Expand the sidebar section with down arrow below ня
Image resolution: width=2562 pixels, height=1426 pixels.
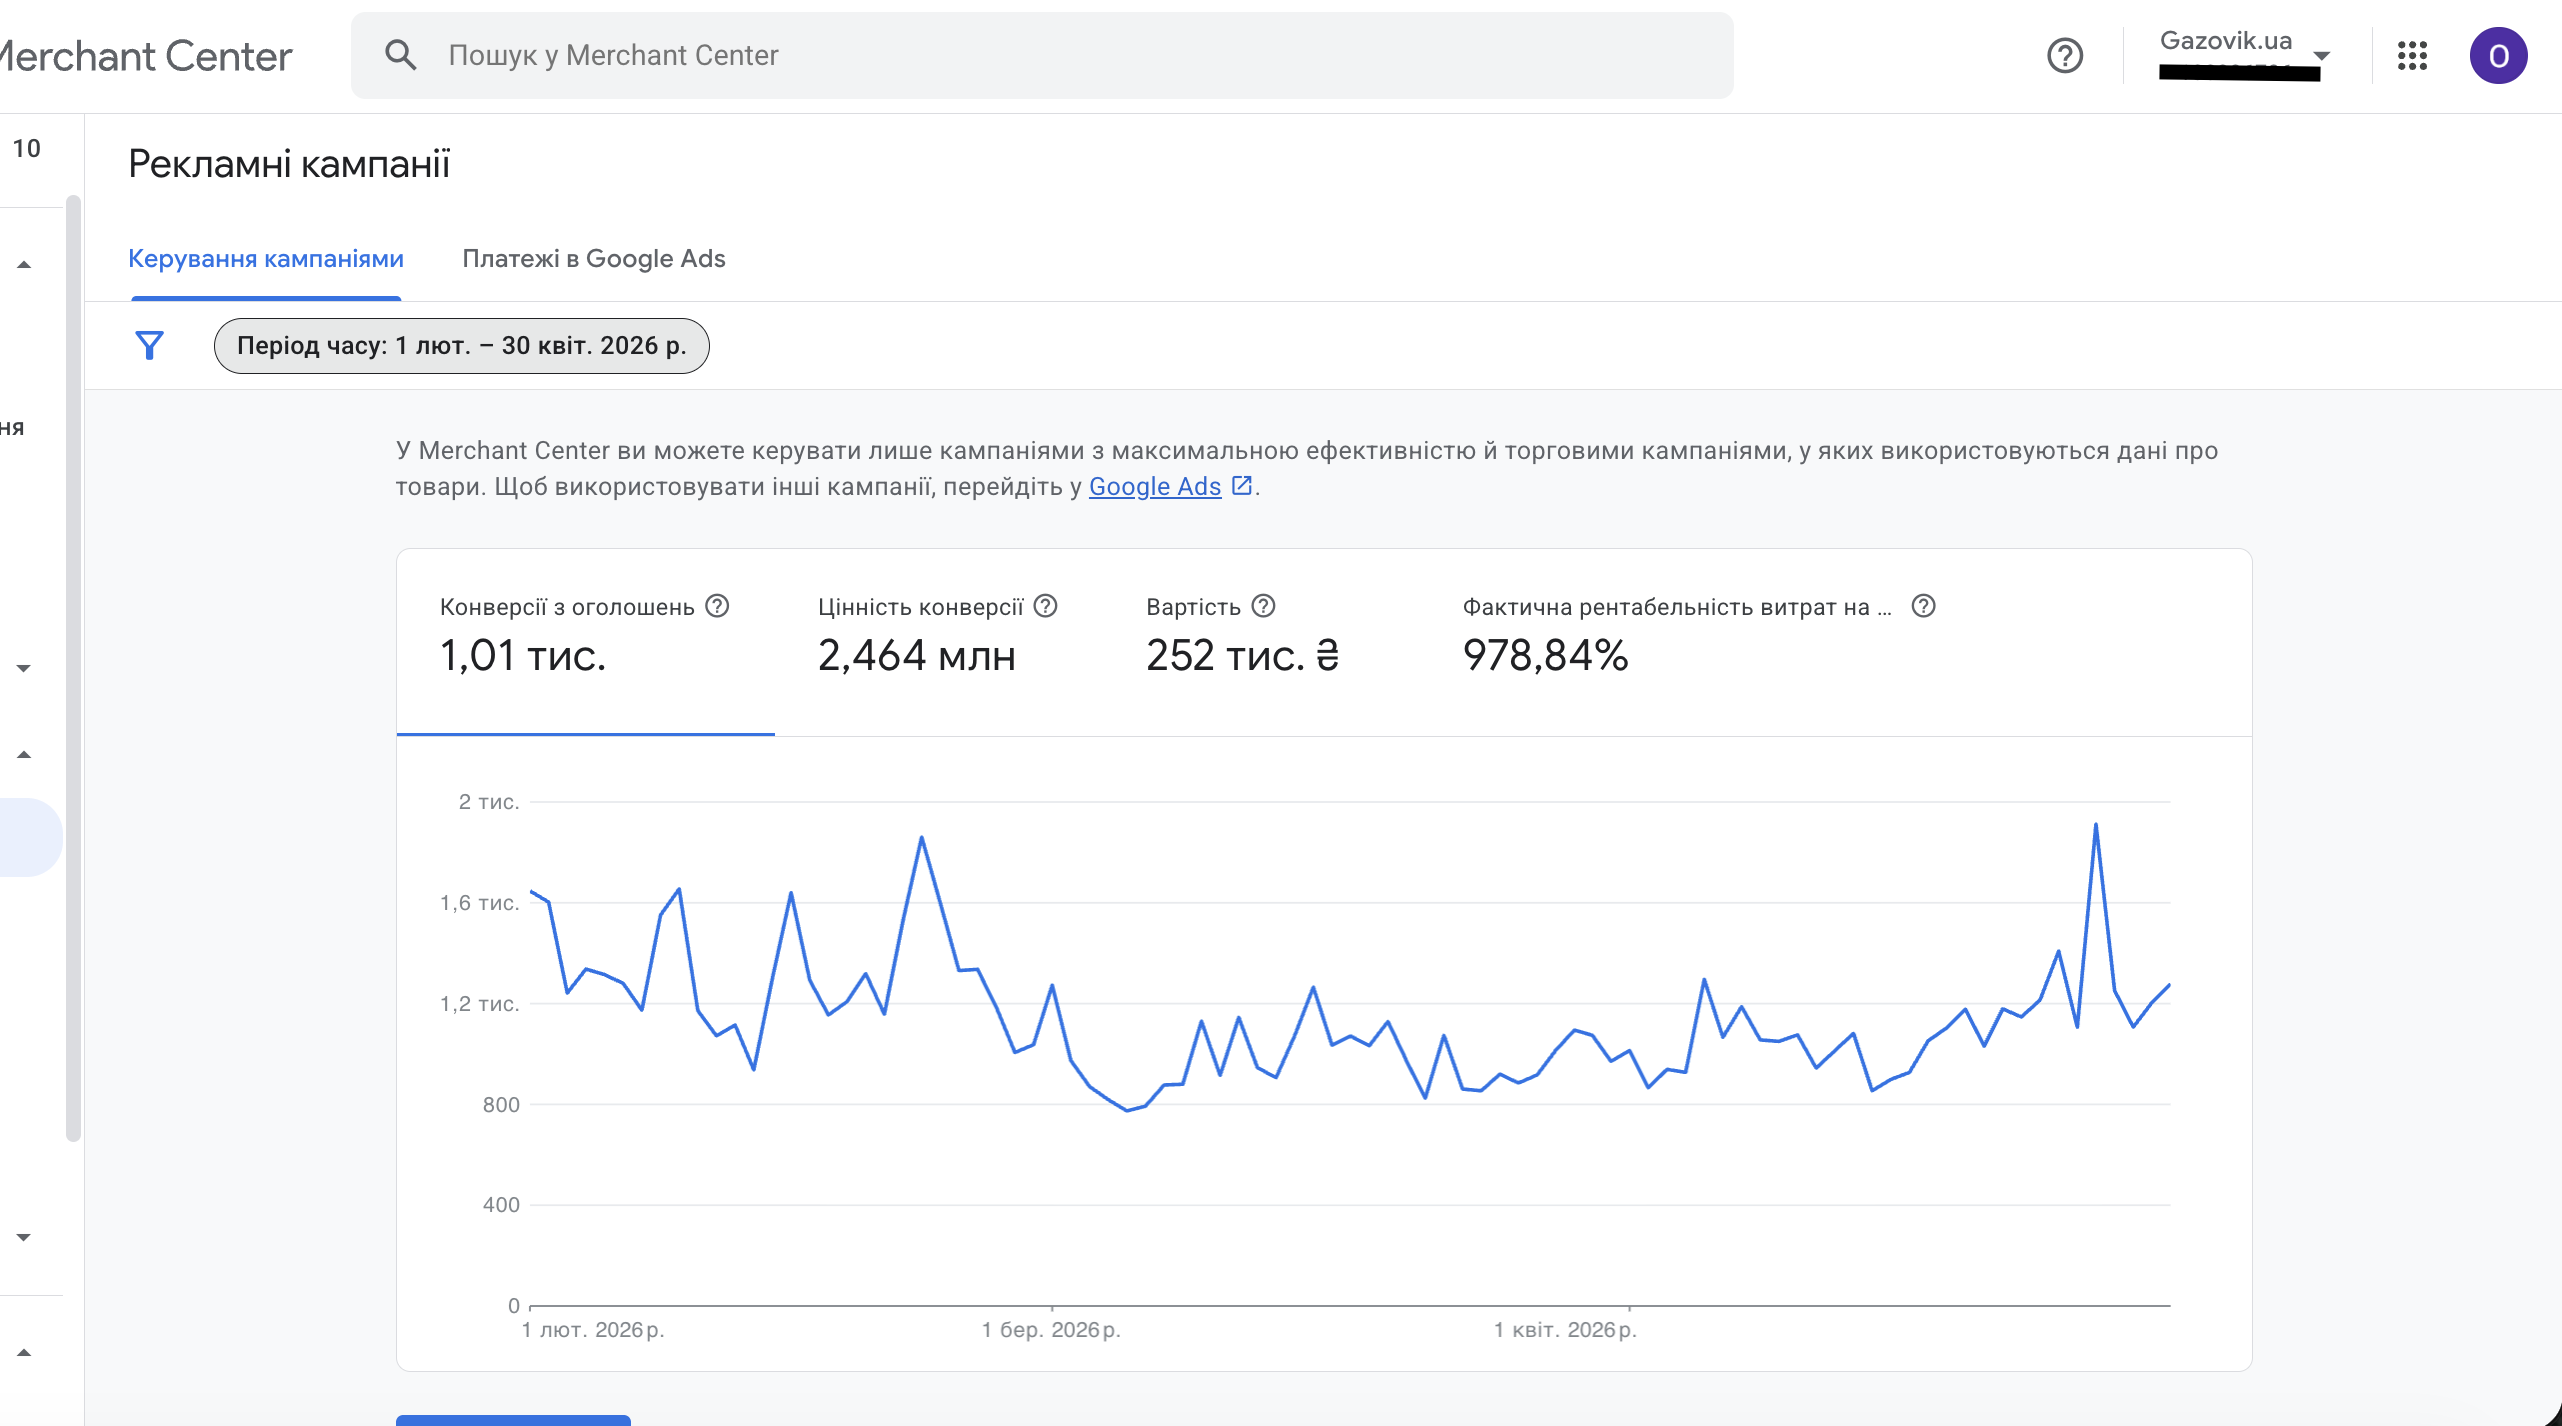pos(24,668)
